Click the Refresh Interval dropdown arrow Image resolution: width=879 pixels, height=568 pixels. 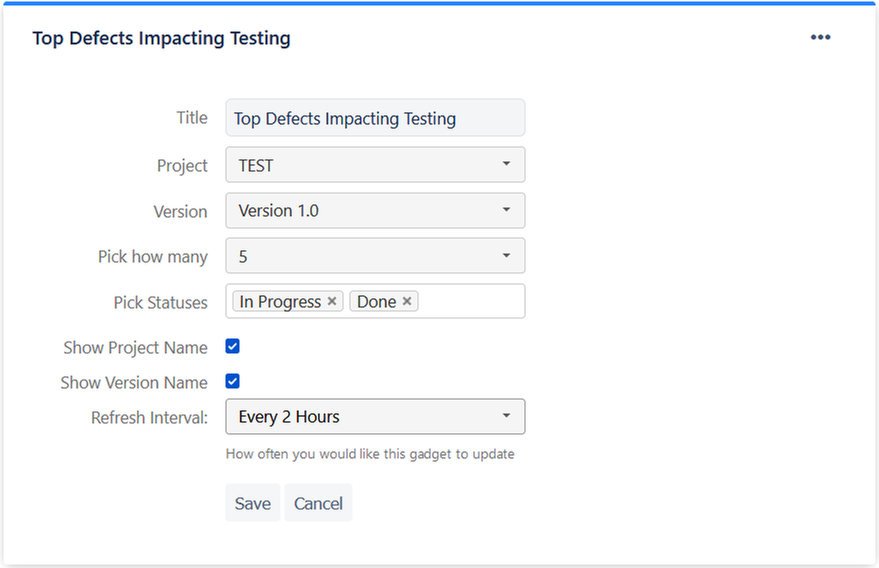point(506,416)
